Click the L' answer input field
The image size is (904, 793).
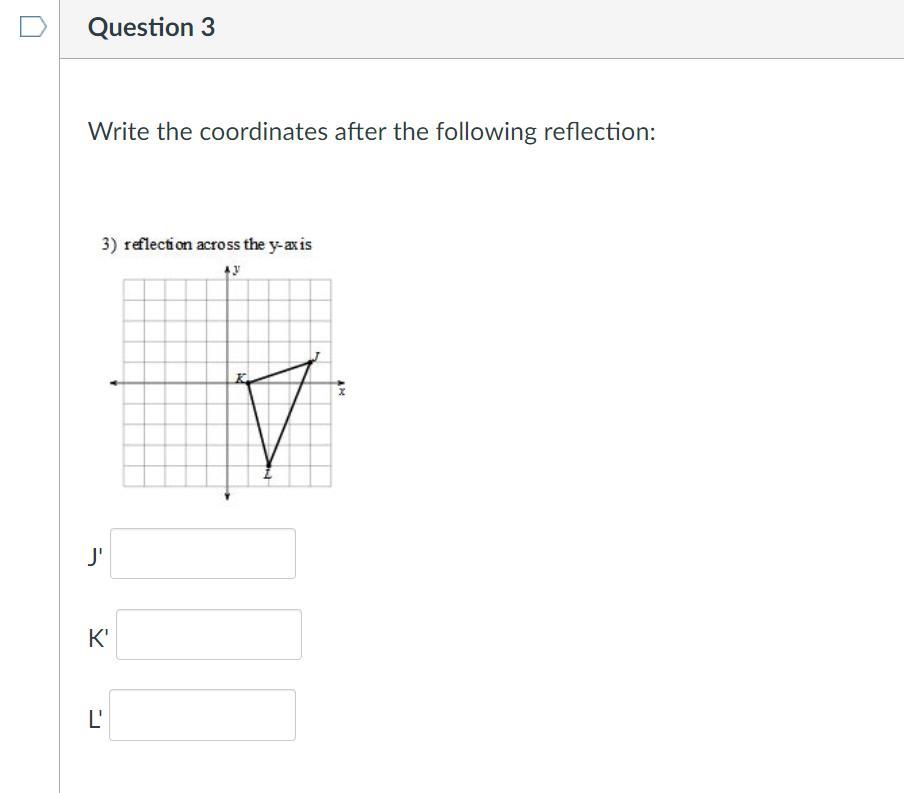click(x=203, y=714)
